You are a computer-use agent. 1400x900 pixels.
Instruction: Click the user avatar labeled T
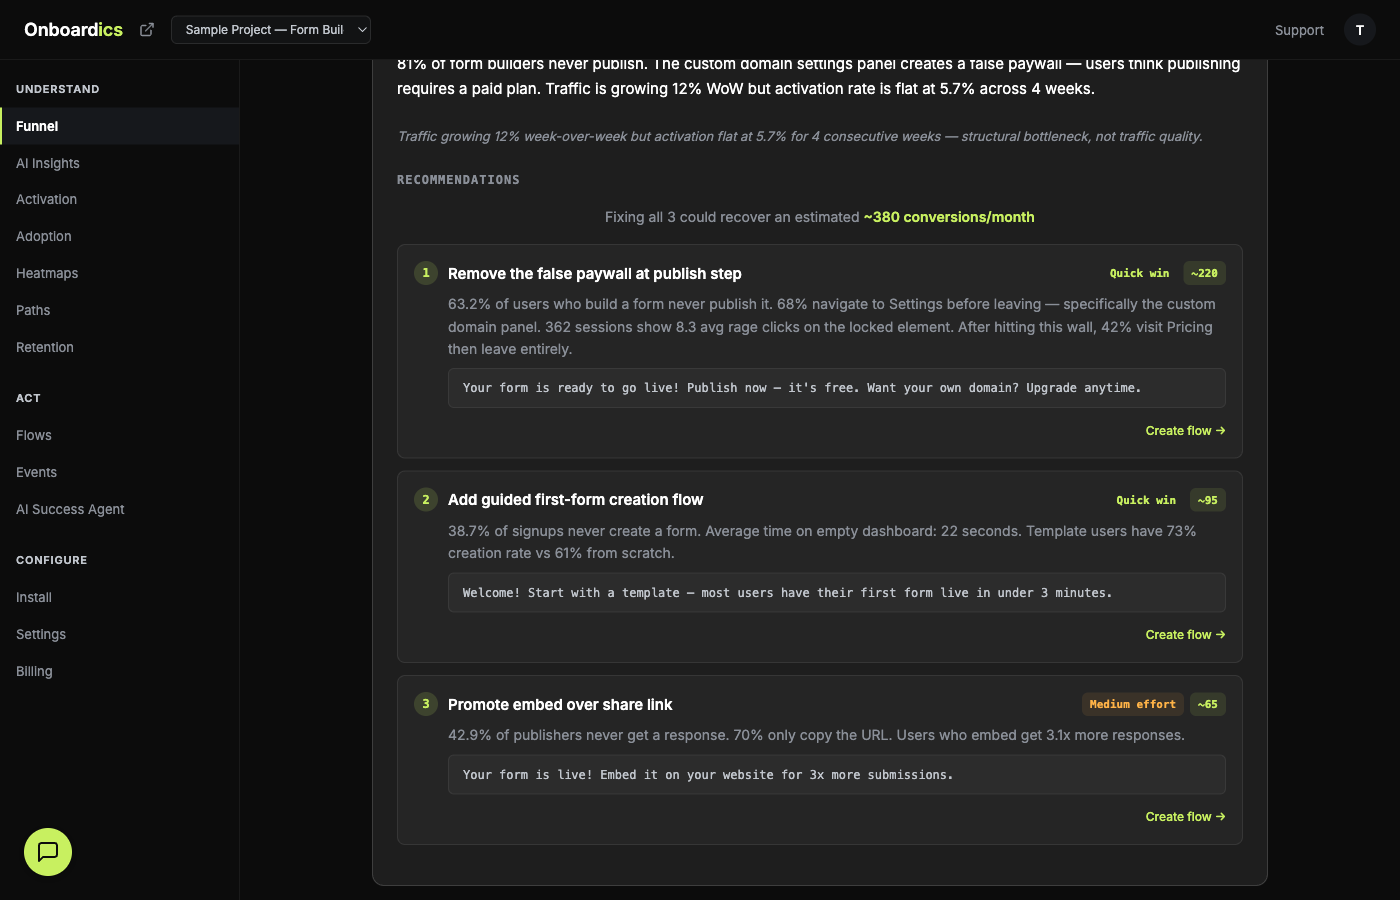1359,30
